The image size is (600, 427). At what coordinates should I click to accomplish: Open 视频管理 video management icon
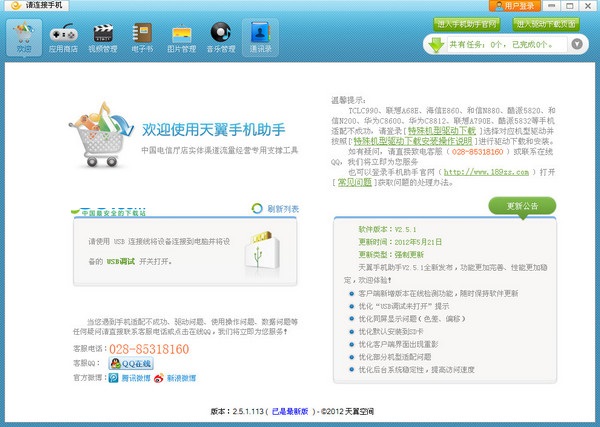pyautogui.click(x=103, y=37)
